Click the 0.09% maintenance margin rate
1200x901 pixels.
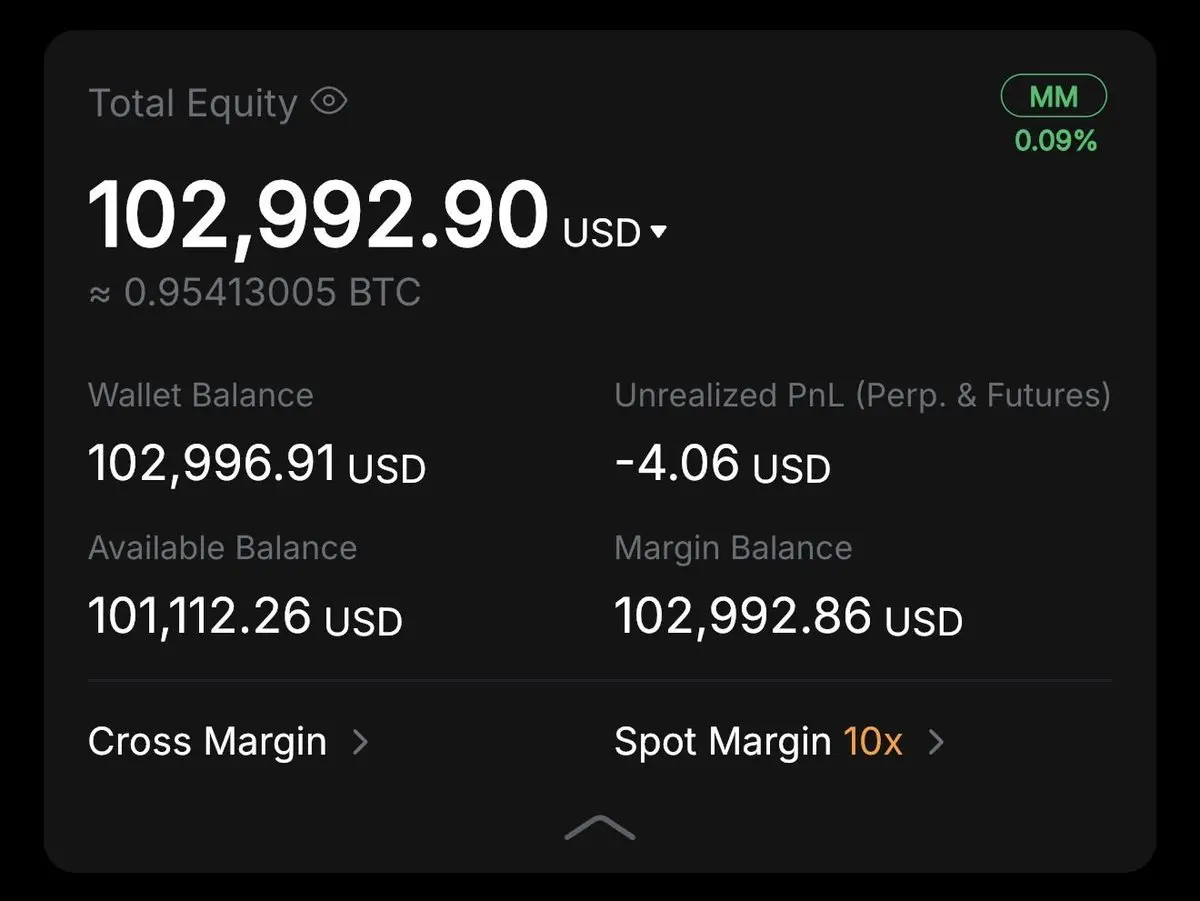tap(1056, 141)
